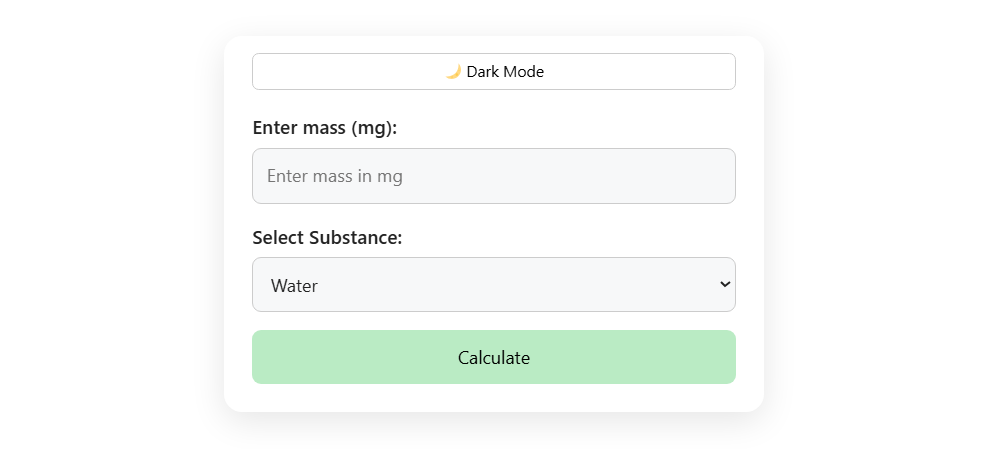
Task: Click the 'Select Substance:' label
Action: [x=327, y=238]
